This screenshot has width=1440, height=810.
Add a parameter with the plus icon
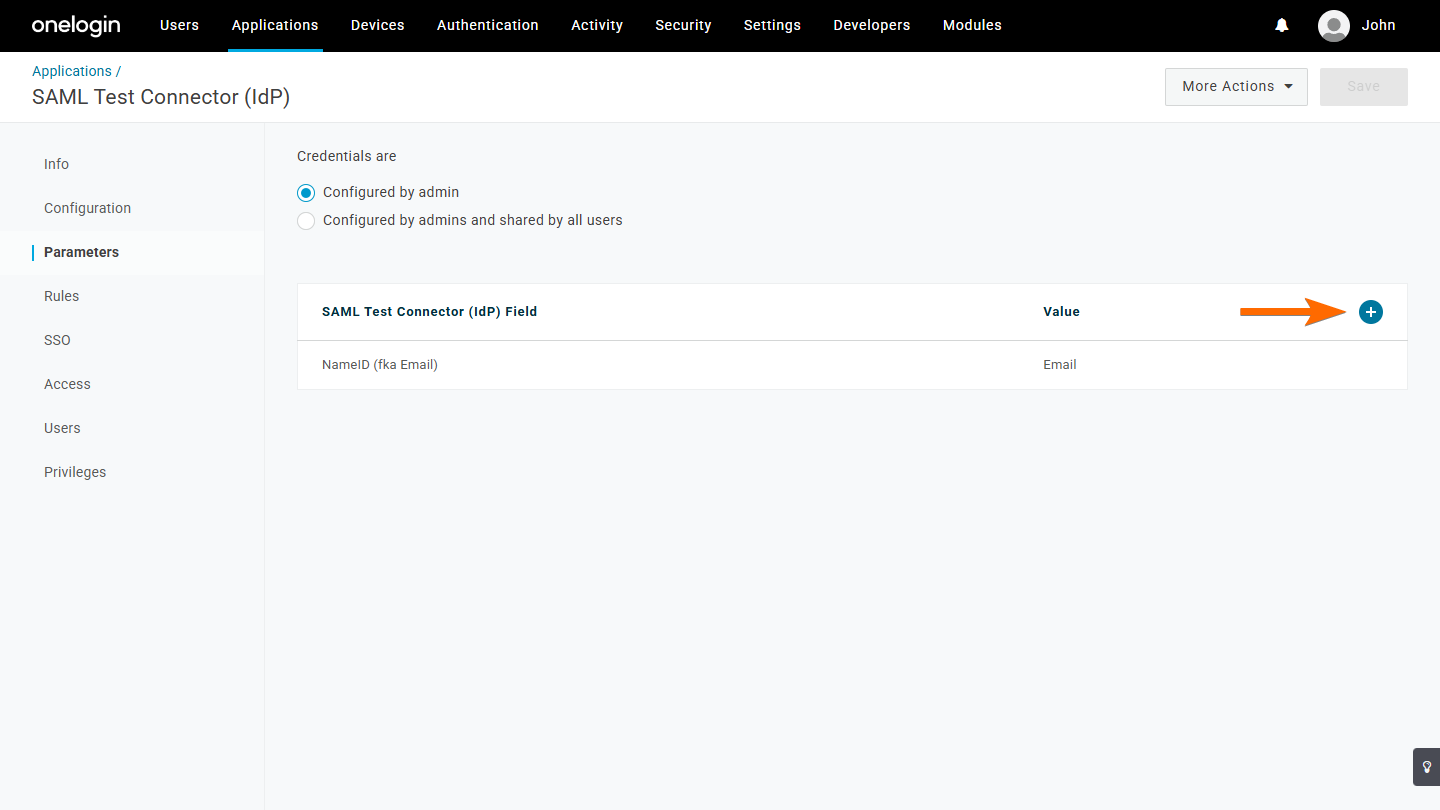pyautogui.click(x=1371, y=312)
